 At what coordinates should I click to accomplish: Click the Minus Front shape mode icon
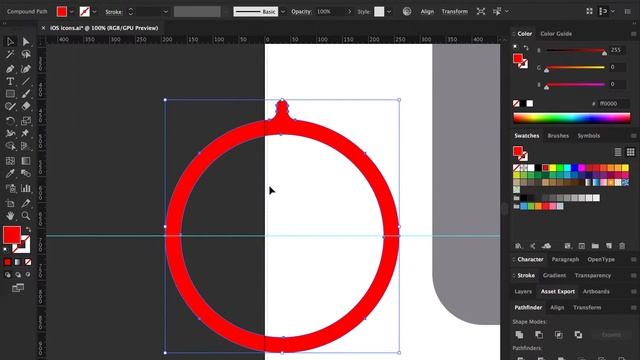point(539,335)
